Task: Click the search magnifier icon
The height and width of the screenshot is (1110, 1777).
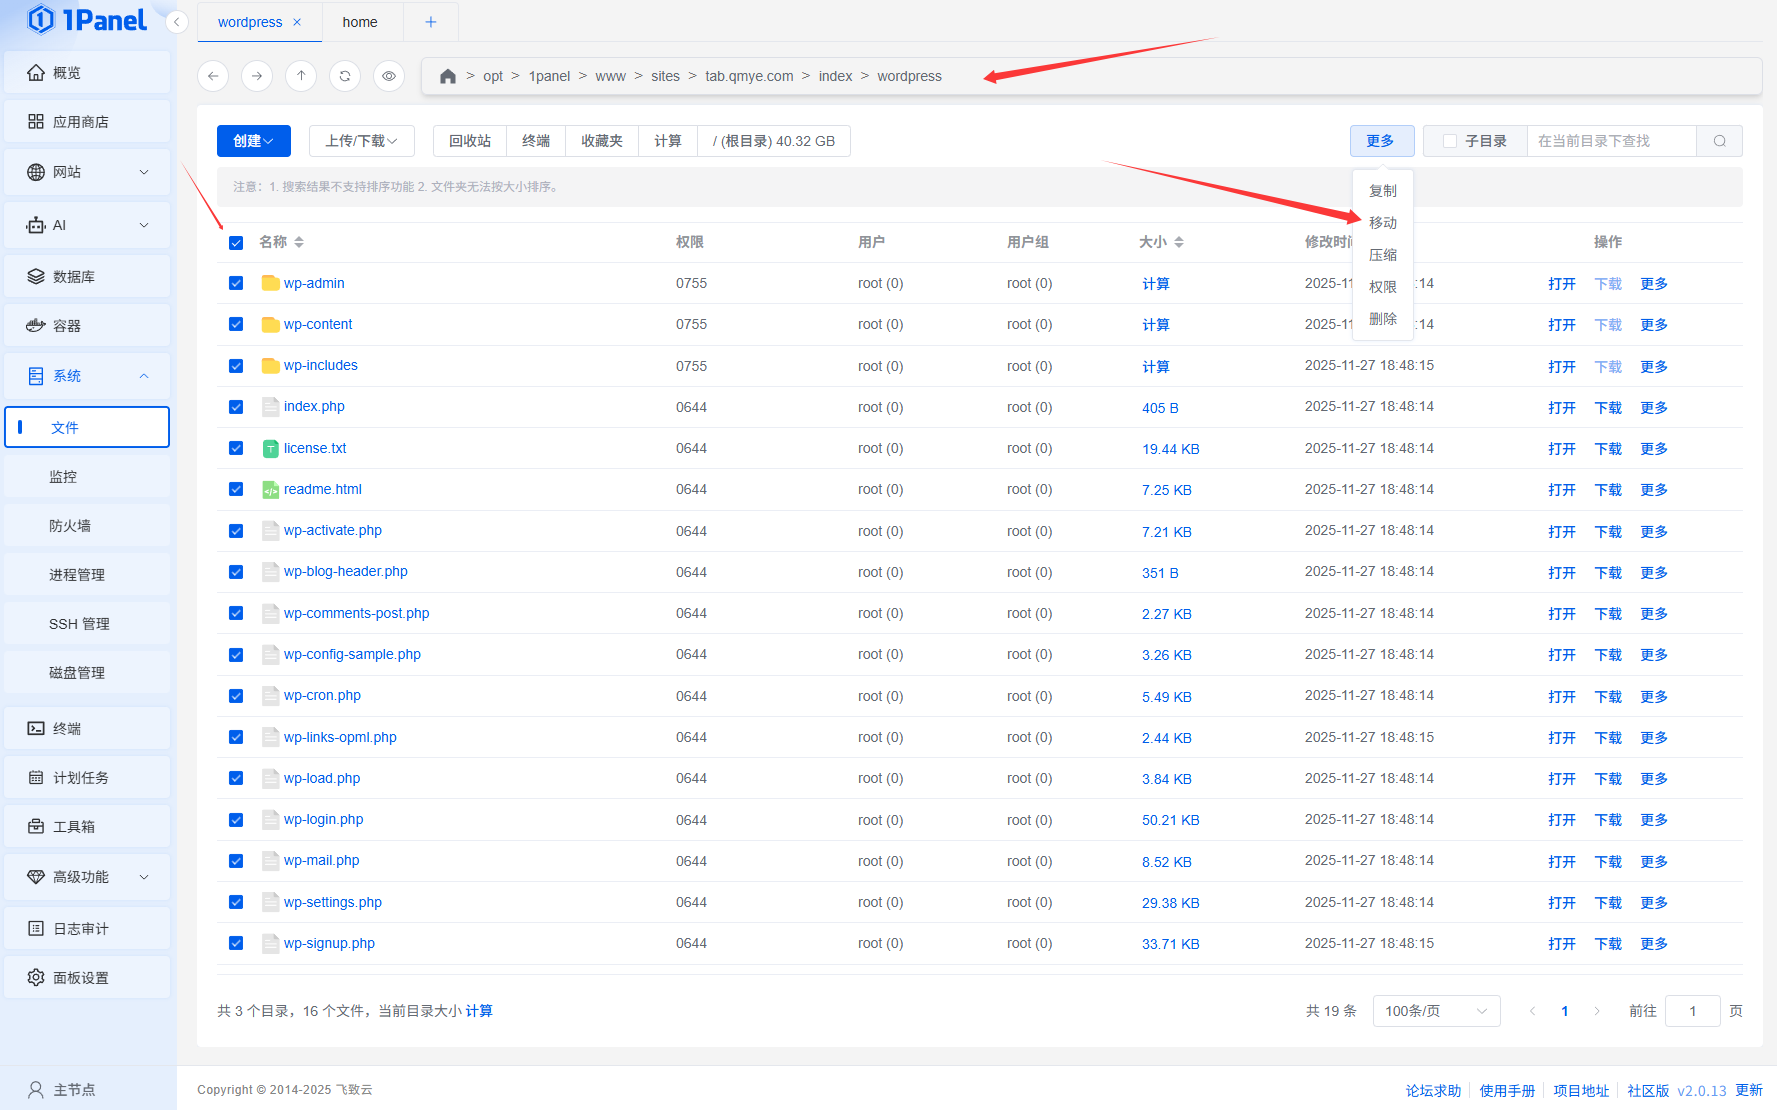Action: (x=1719, y=141)
